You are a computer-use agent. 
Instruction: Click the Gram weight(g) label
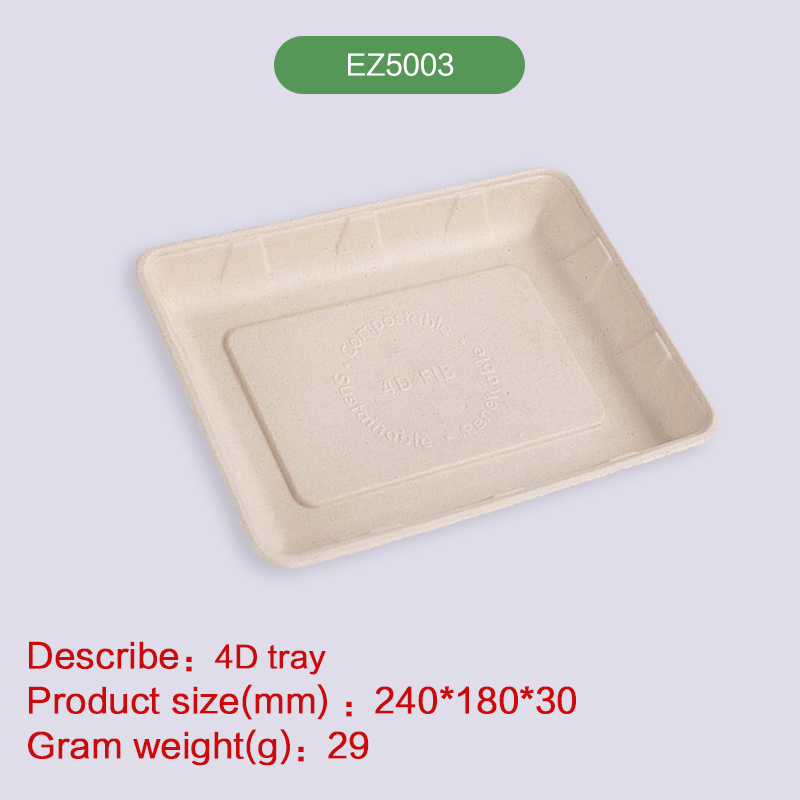(159, 746)
